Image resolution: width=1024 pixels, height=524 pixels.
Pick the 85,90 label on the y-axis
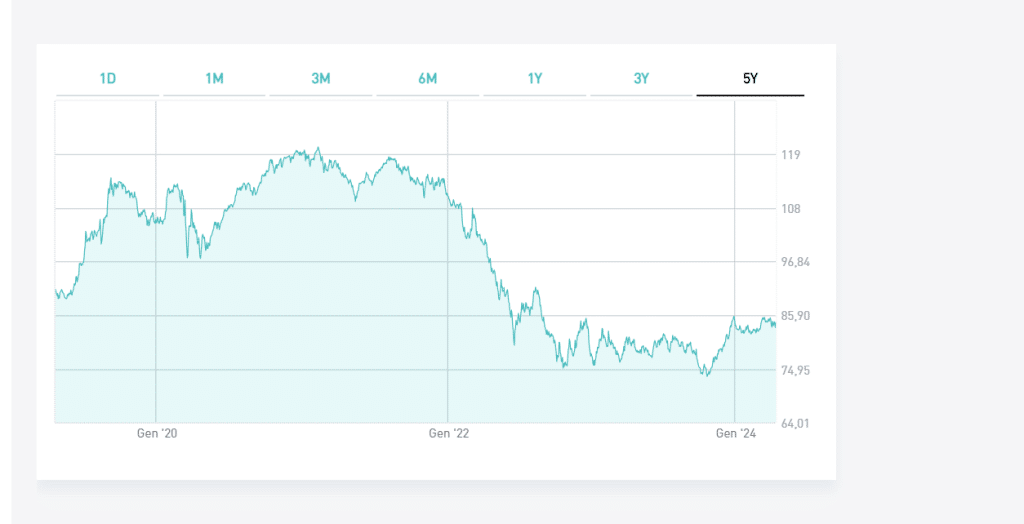(x=795, y=316)
